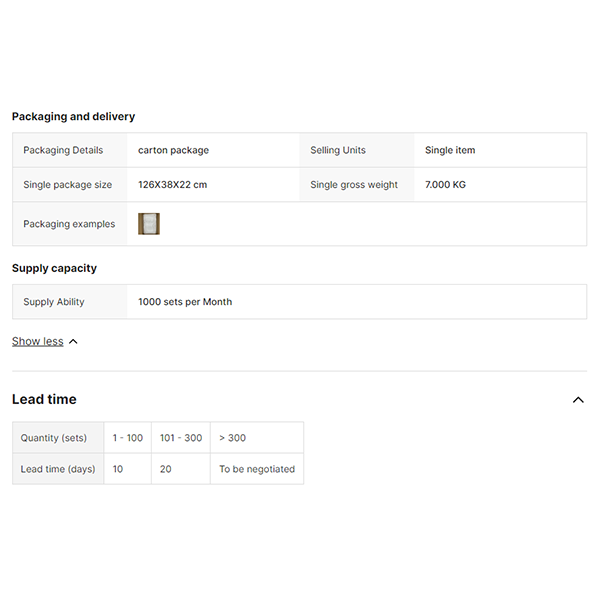The width and height of the screenshot is (600, 600).
Task: Select the > 300 quantity cell
Action: point(232,438)
